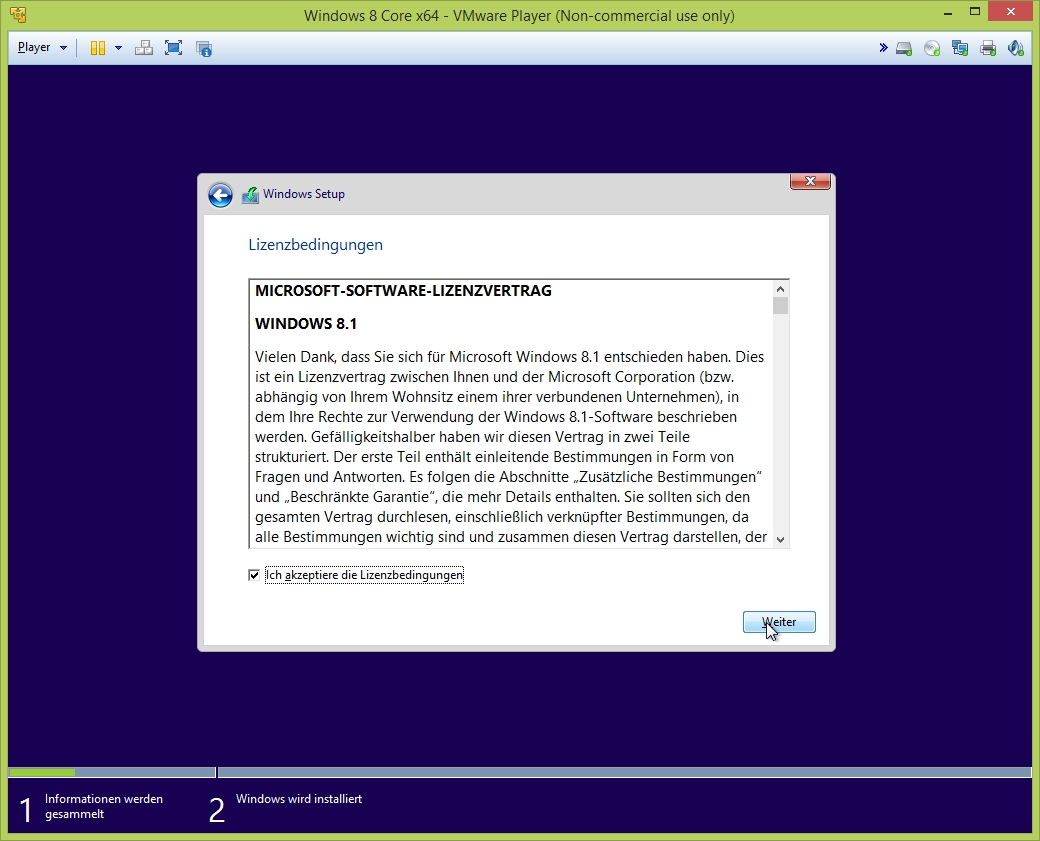Click the Weiter button
1040x841 pixels.
pos(779,622)
